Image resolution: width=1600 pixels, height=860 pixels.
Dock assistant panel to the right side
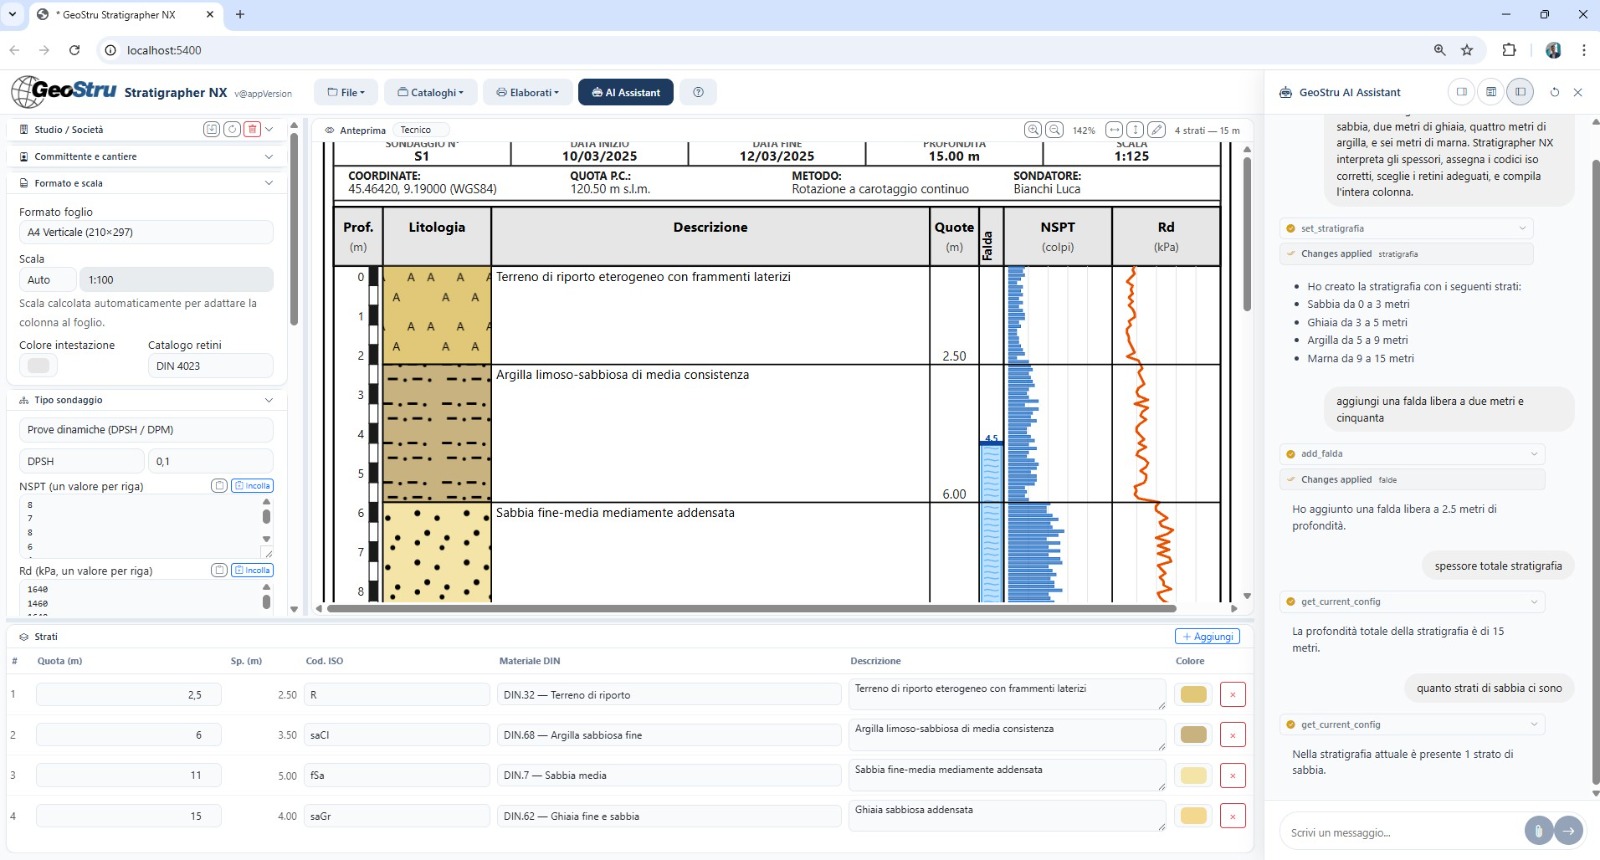[1462, 92]
